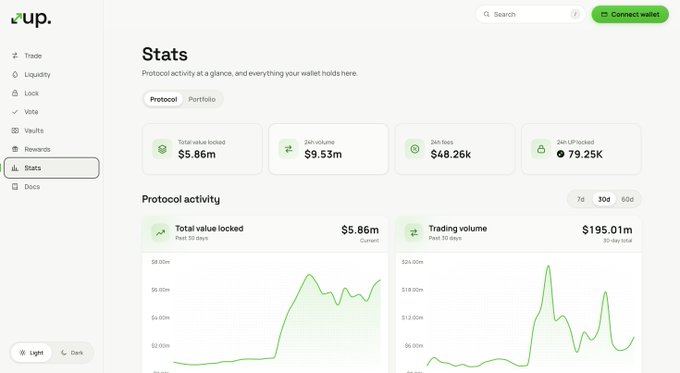The height and width of the screenshot is (373, 680).
Task: Click the wallet icon in Connect wallet
Action: click(x=604, y=14)
